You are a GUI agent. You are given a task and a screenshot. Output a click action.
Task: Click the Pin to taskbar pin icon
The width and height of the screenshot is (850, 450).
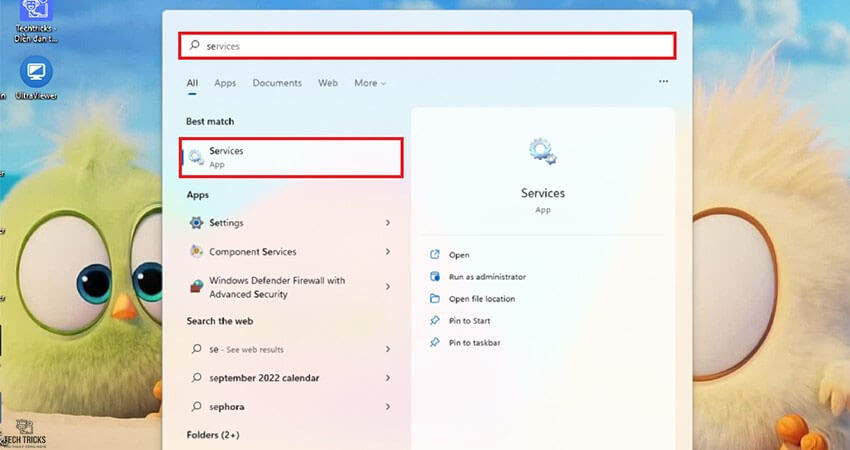click(435, 343)
